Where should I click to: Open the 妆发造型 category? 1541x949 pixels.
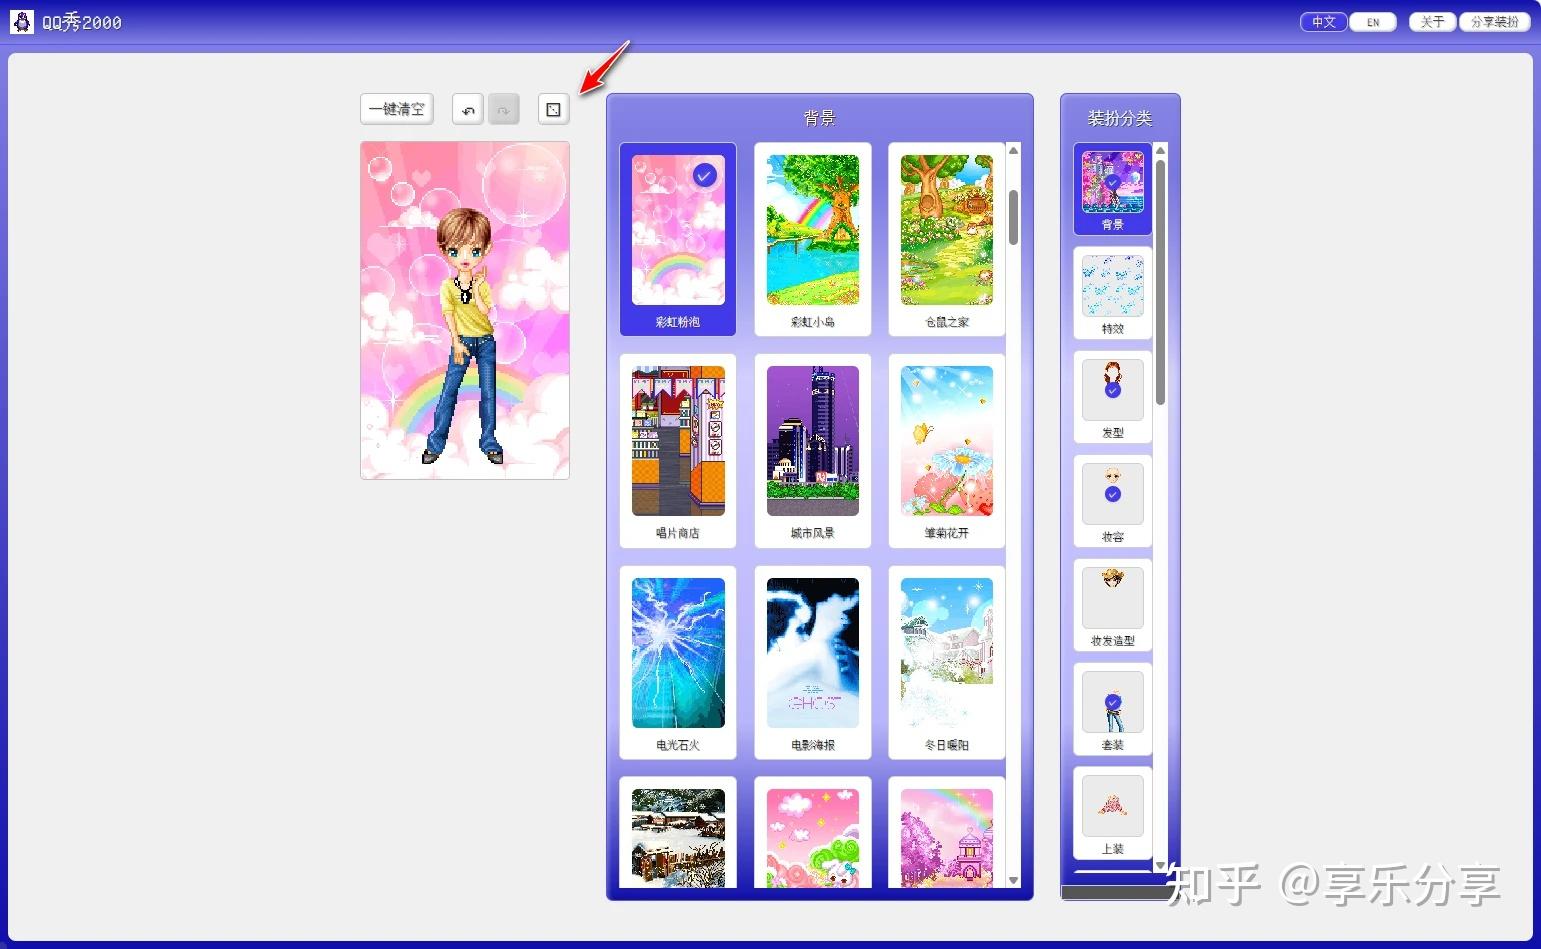[x=1112, y=605]
